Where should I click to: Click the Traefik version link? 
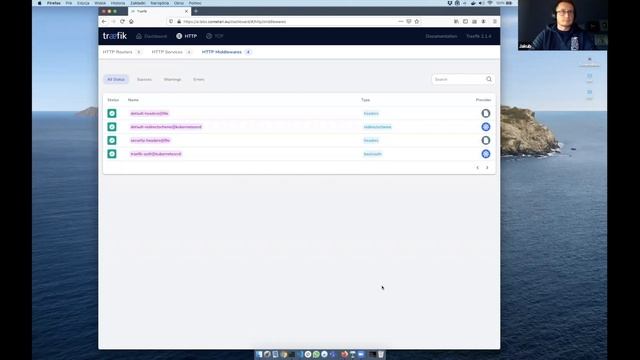(x=479, y=36)
